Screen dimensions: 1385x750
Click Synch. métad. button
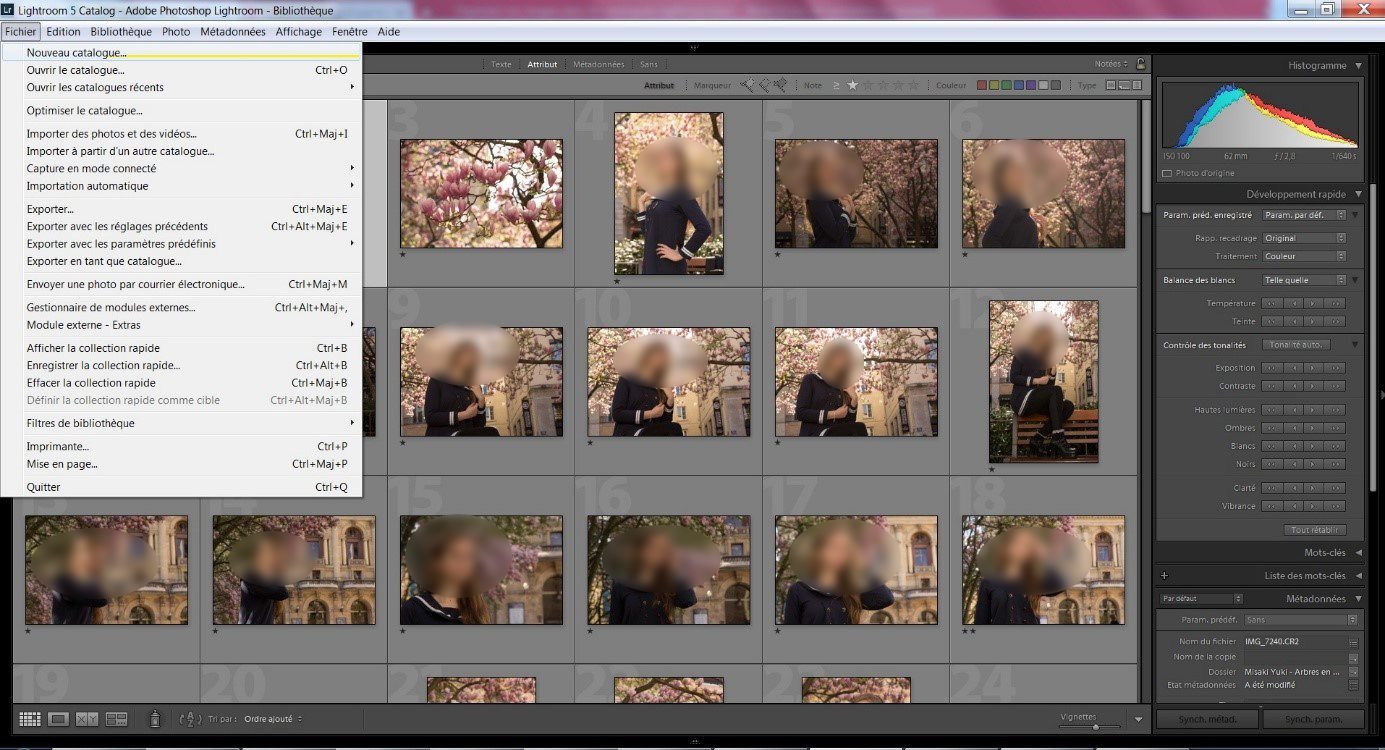pyautogui.click(x=1207, y=719)
